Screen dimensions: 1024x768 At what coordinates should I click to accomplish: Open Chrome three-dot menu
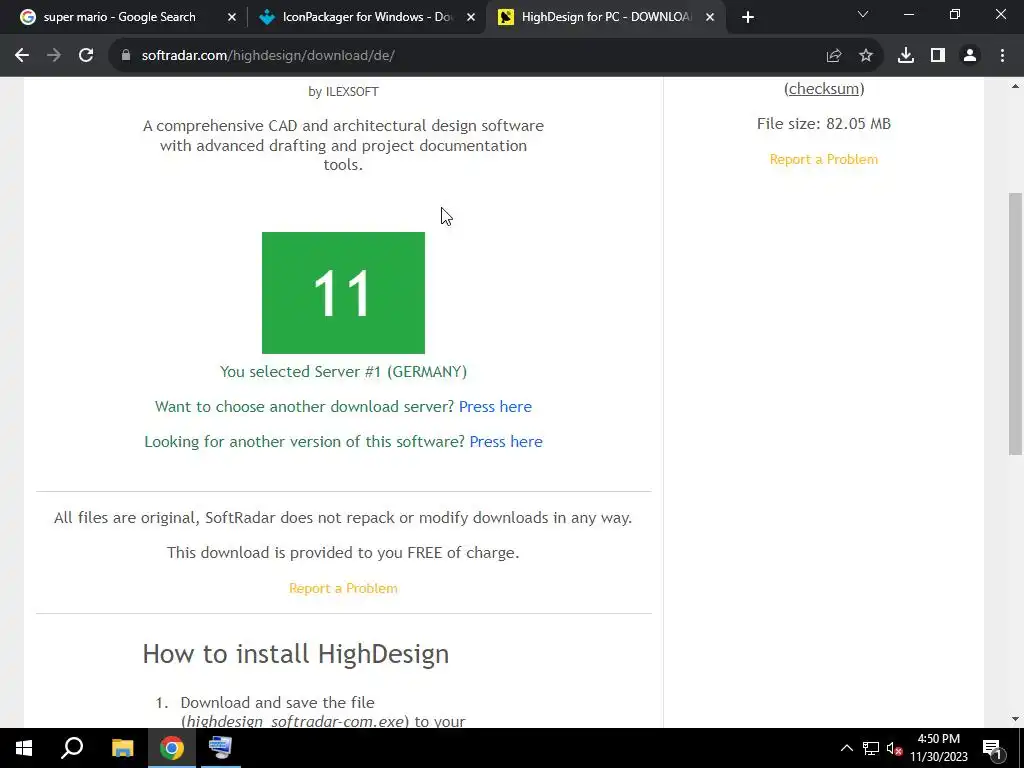[x=1002, y=56]
